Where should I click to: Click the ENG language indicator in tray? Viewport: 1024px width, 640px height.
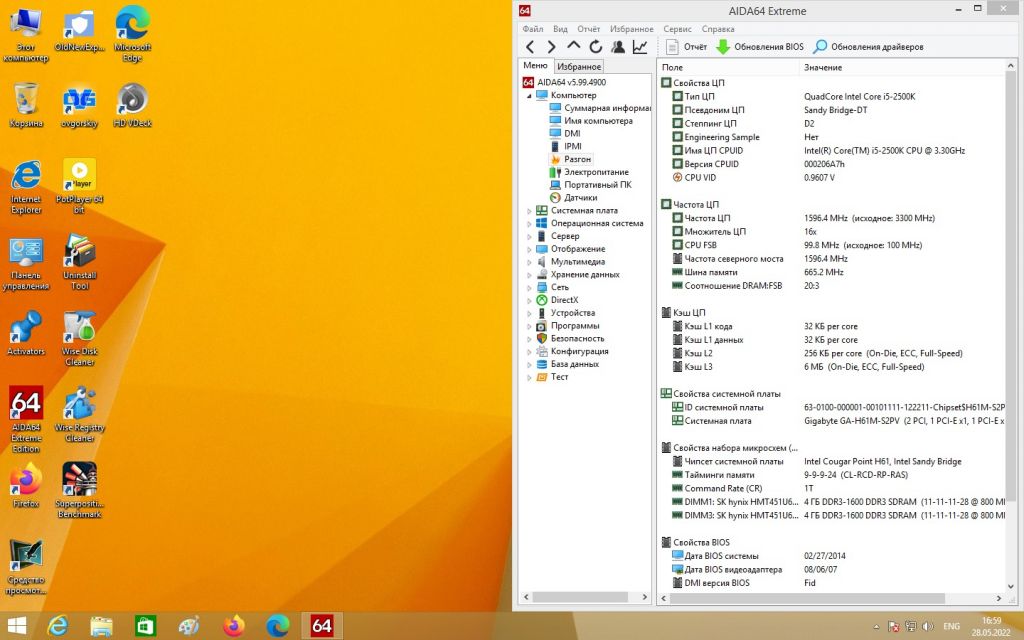click(x=952, y=626)
